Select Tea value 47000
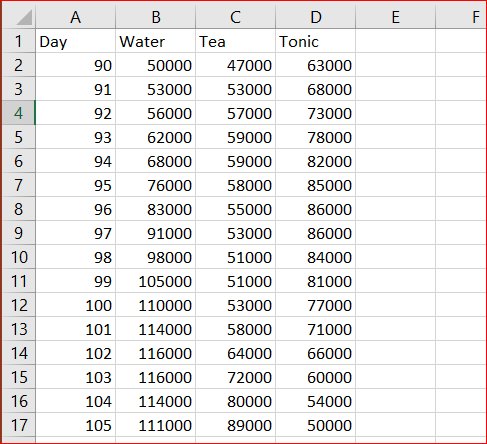 point(236,65)
